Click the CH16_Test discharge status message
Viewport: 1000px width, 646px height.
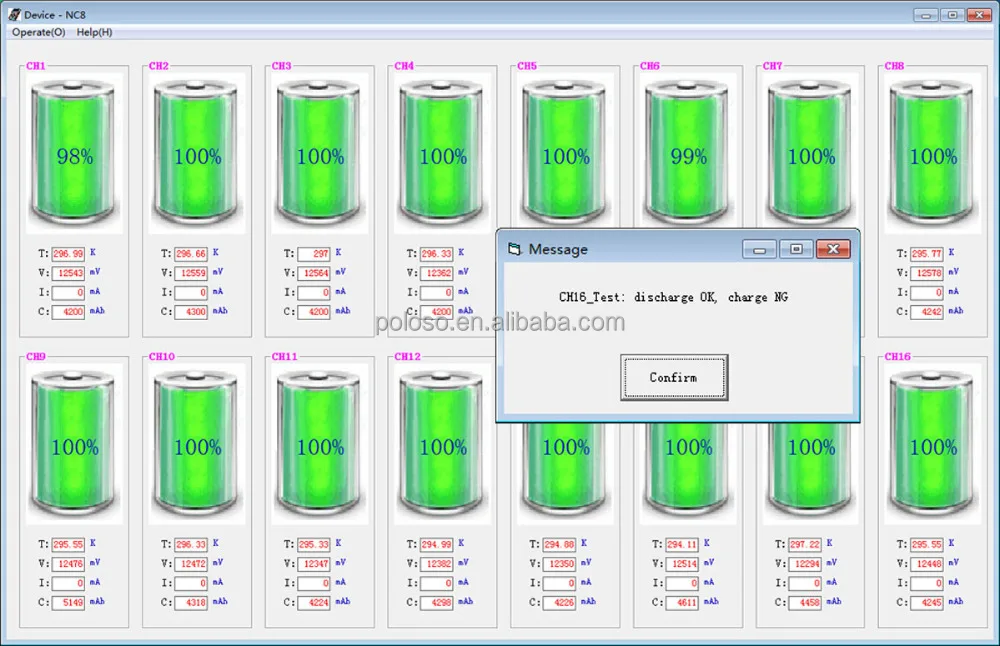(673, 297)
